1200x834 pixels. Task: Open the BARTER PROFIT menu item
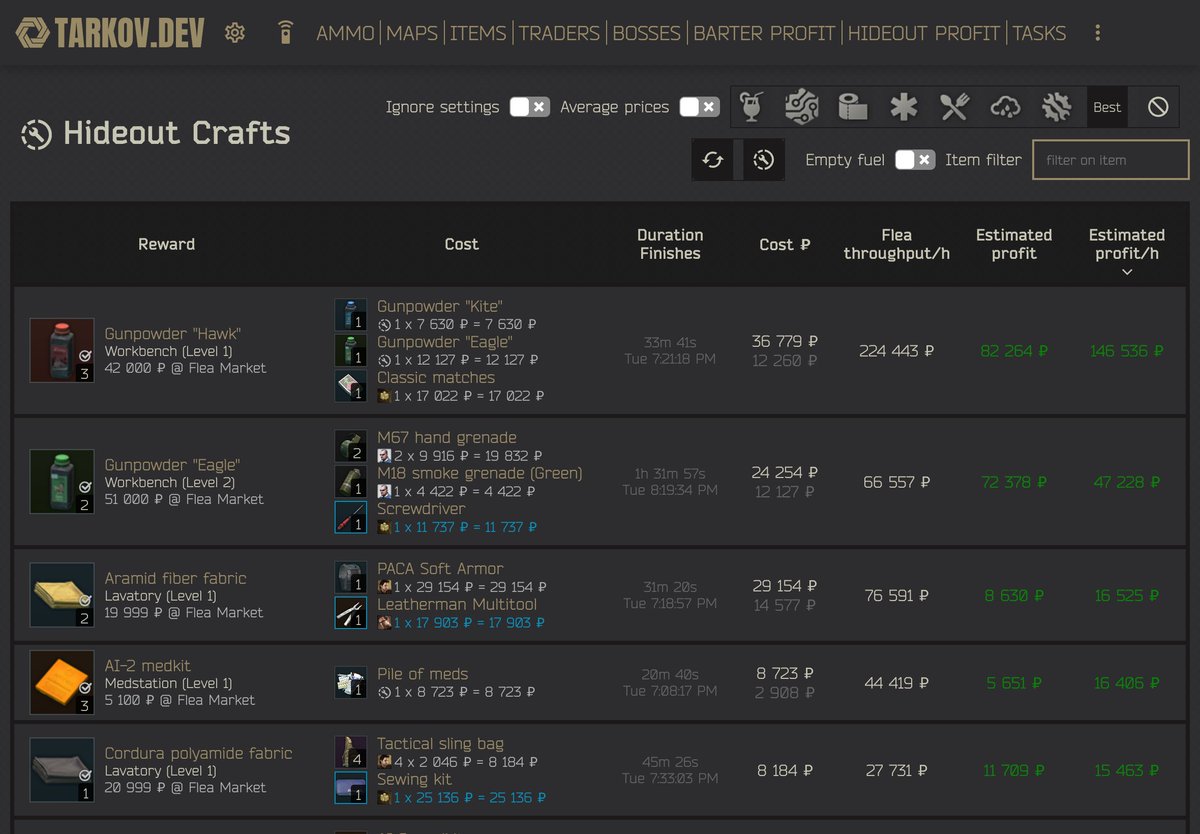coord(764,33)
